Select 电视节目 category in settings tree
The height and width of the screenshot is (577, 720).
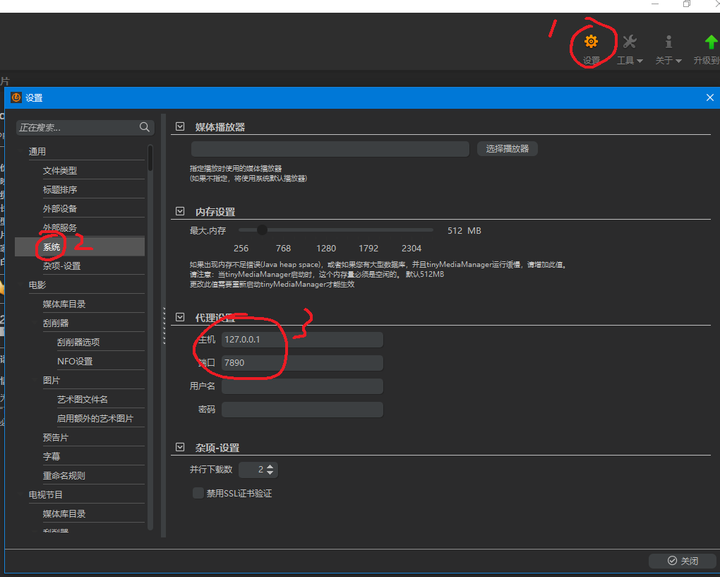pyautogui.click(x=45, y=495)
